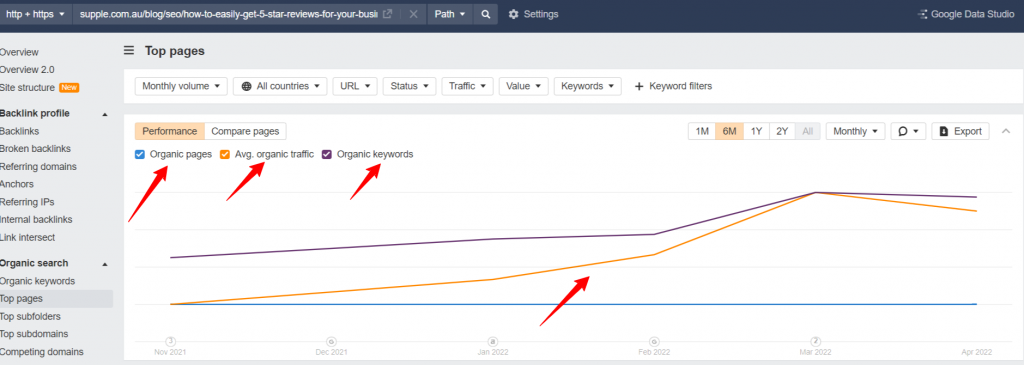Toggle Organic pages checkbox
The image size is (1024, 365).
click(140, 155)
